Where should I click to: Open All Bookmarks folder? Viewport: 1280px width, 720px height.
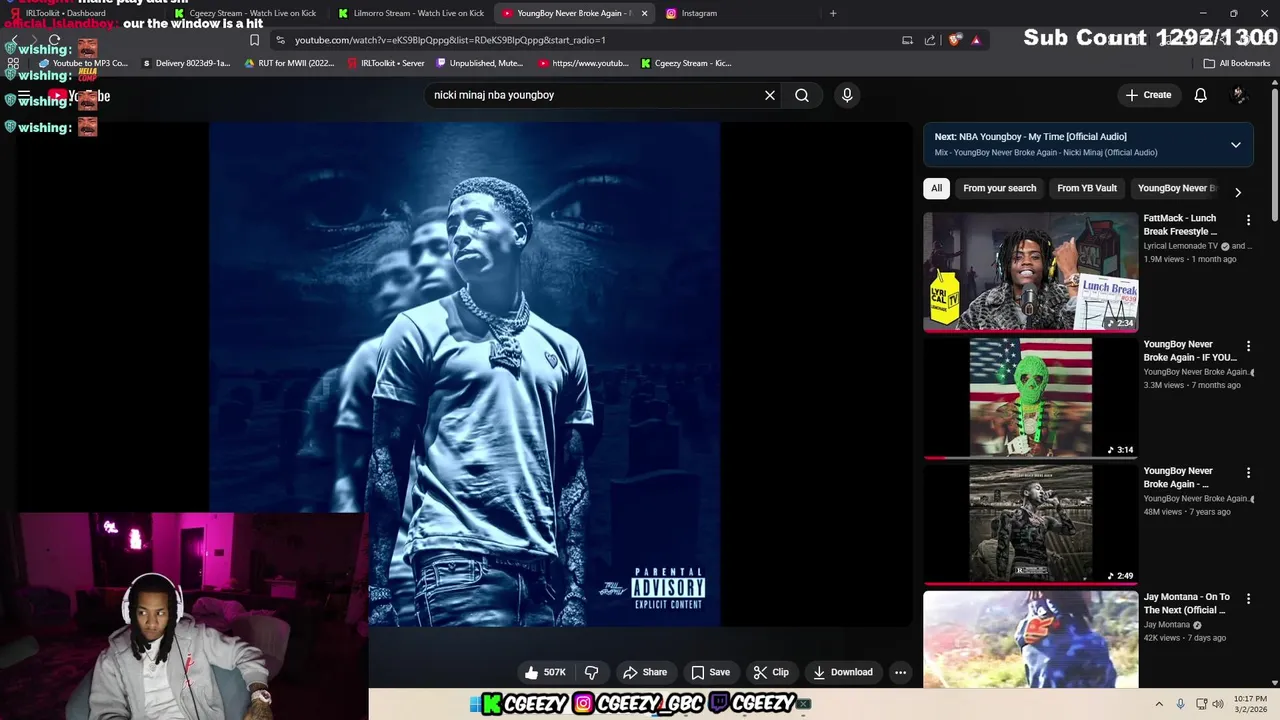[x=1237, y=63]
